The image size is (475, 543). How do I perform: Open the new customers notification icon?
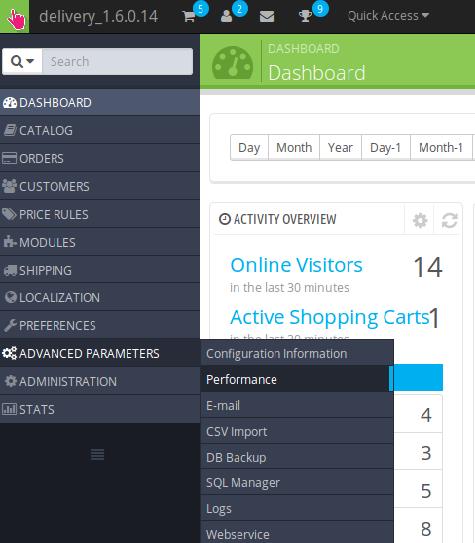pos(227,16)
